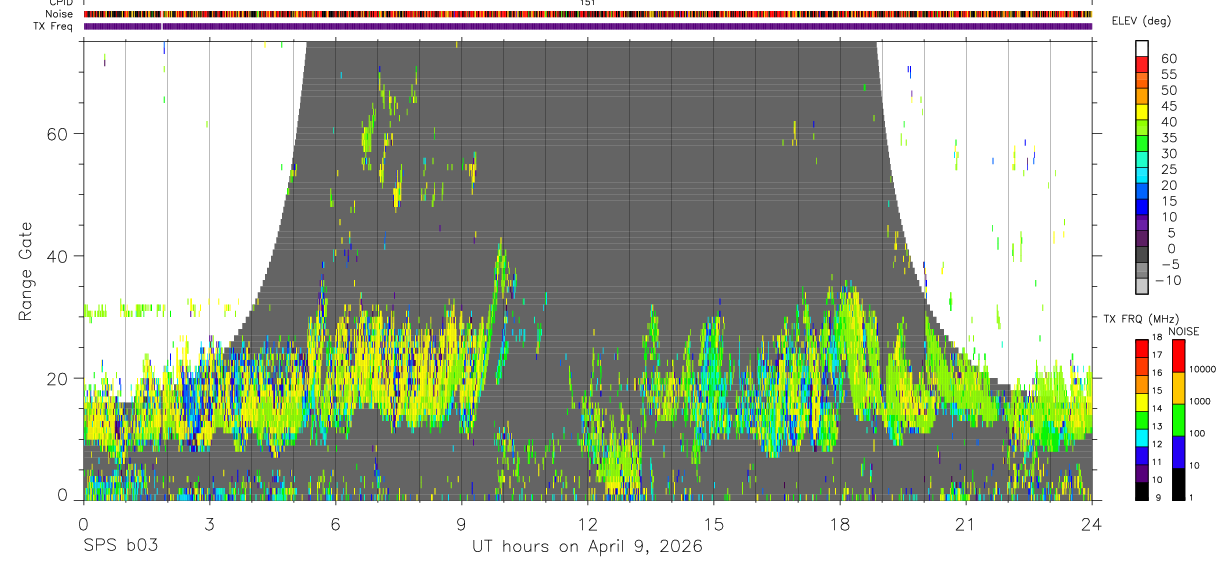
Task: Click the red segment of the ELEV colorbar
Action: (1141, 65)
